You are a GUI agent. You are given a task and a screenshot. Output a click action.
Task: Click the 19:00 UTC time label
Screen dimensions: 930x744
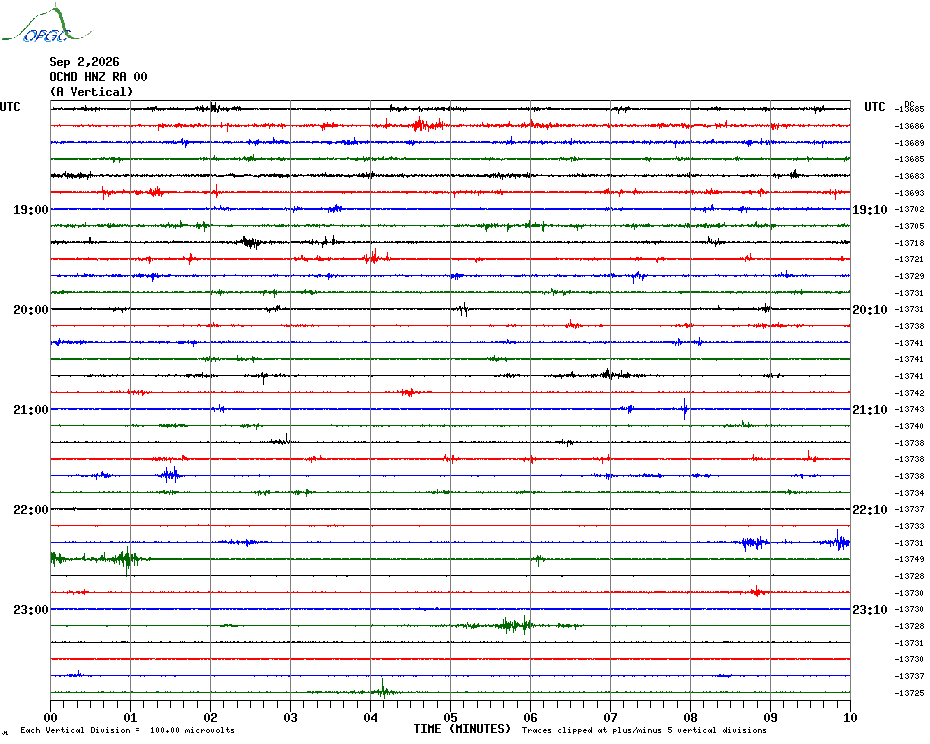click(x=30, y=210)
